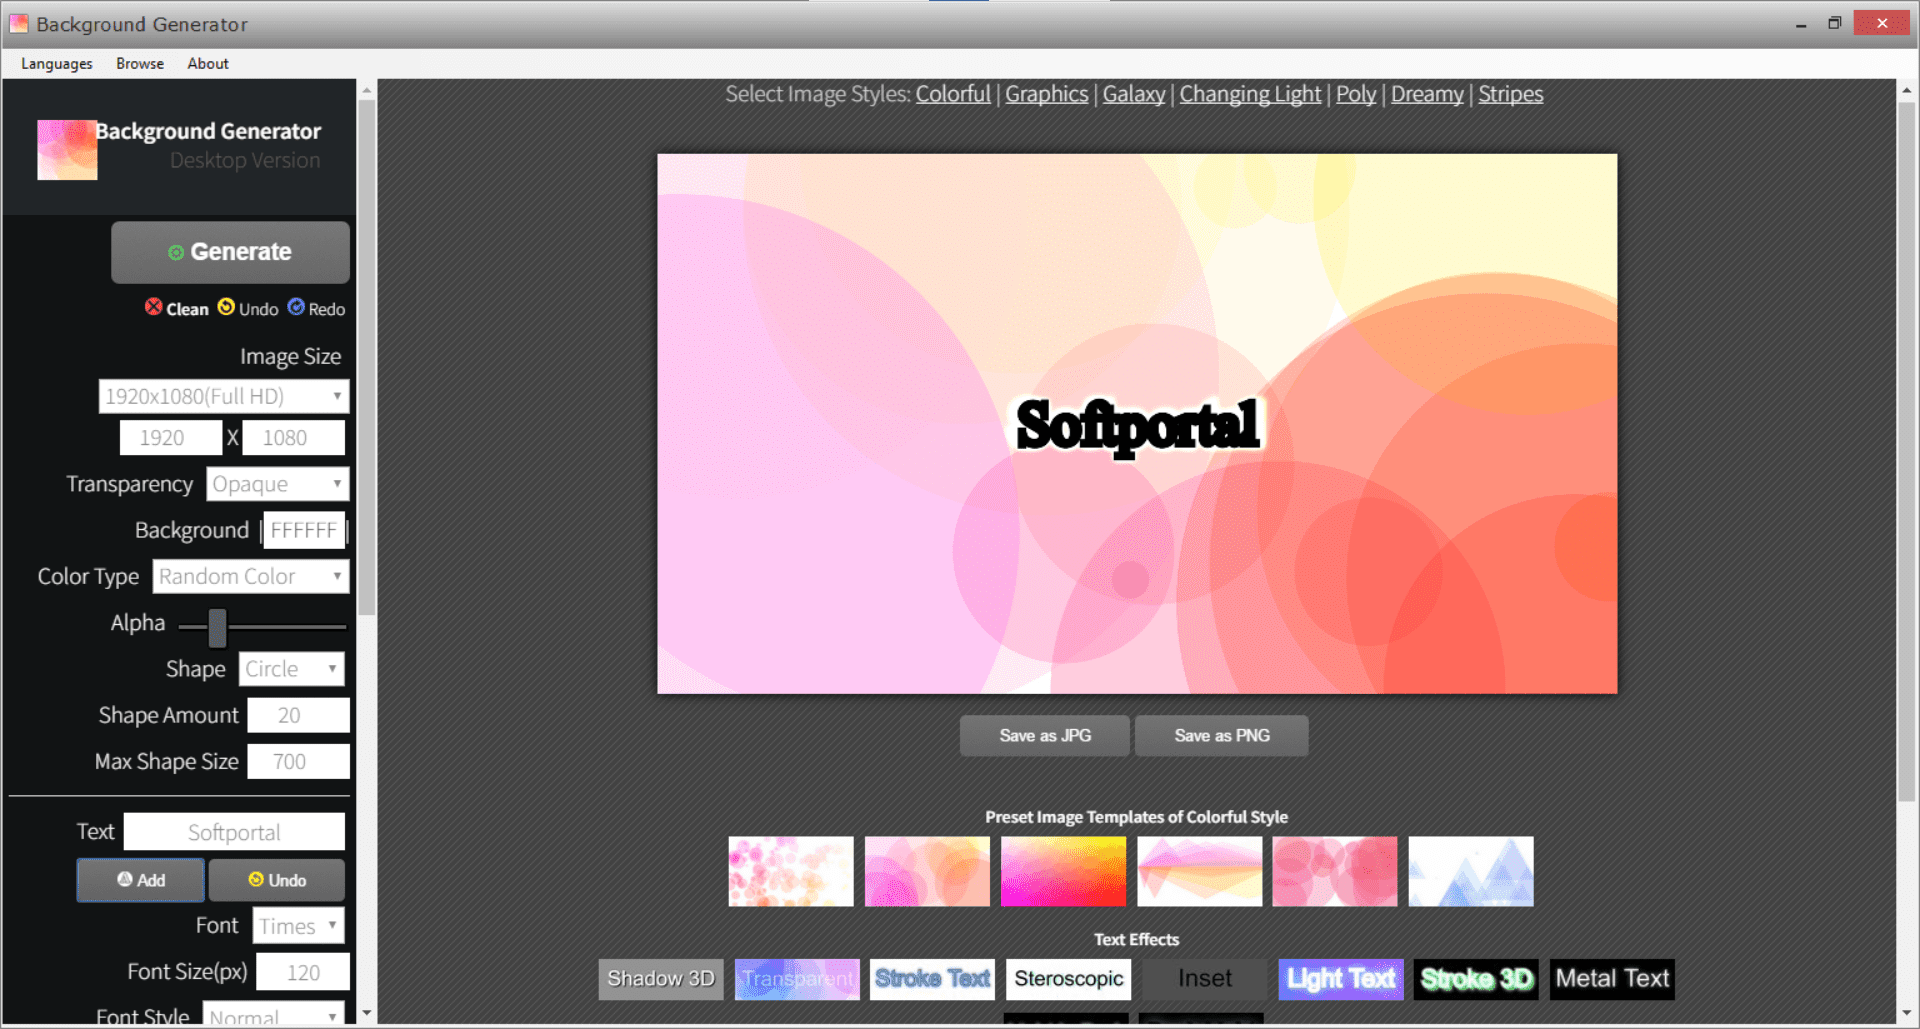Screen dimensions: 1920x1029
Task: Click the 'Text Effects' heading
Action: (1137, 940)
